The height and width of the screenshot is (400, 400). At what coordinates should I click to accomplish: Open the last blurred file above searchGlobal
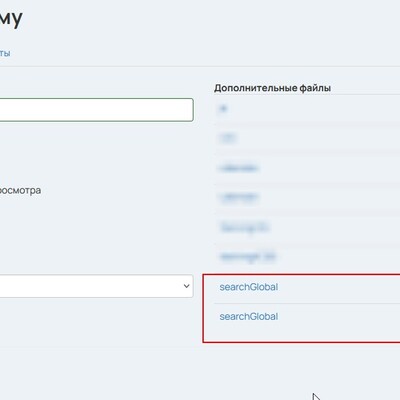pos(248,256)
